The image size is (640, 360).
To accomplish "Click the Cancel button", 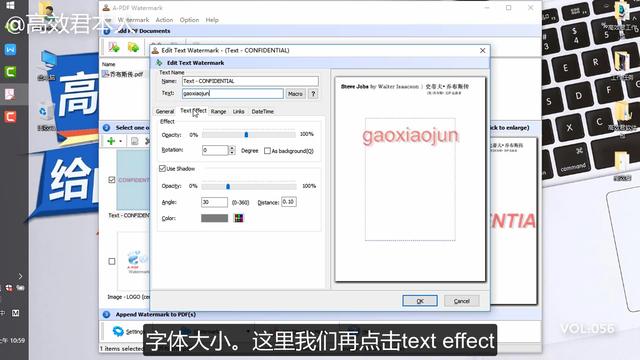I will coord(462,301).
